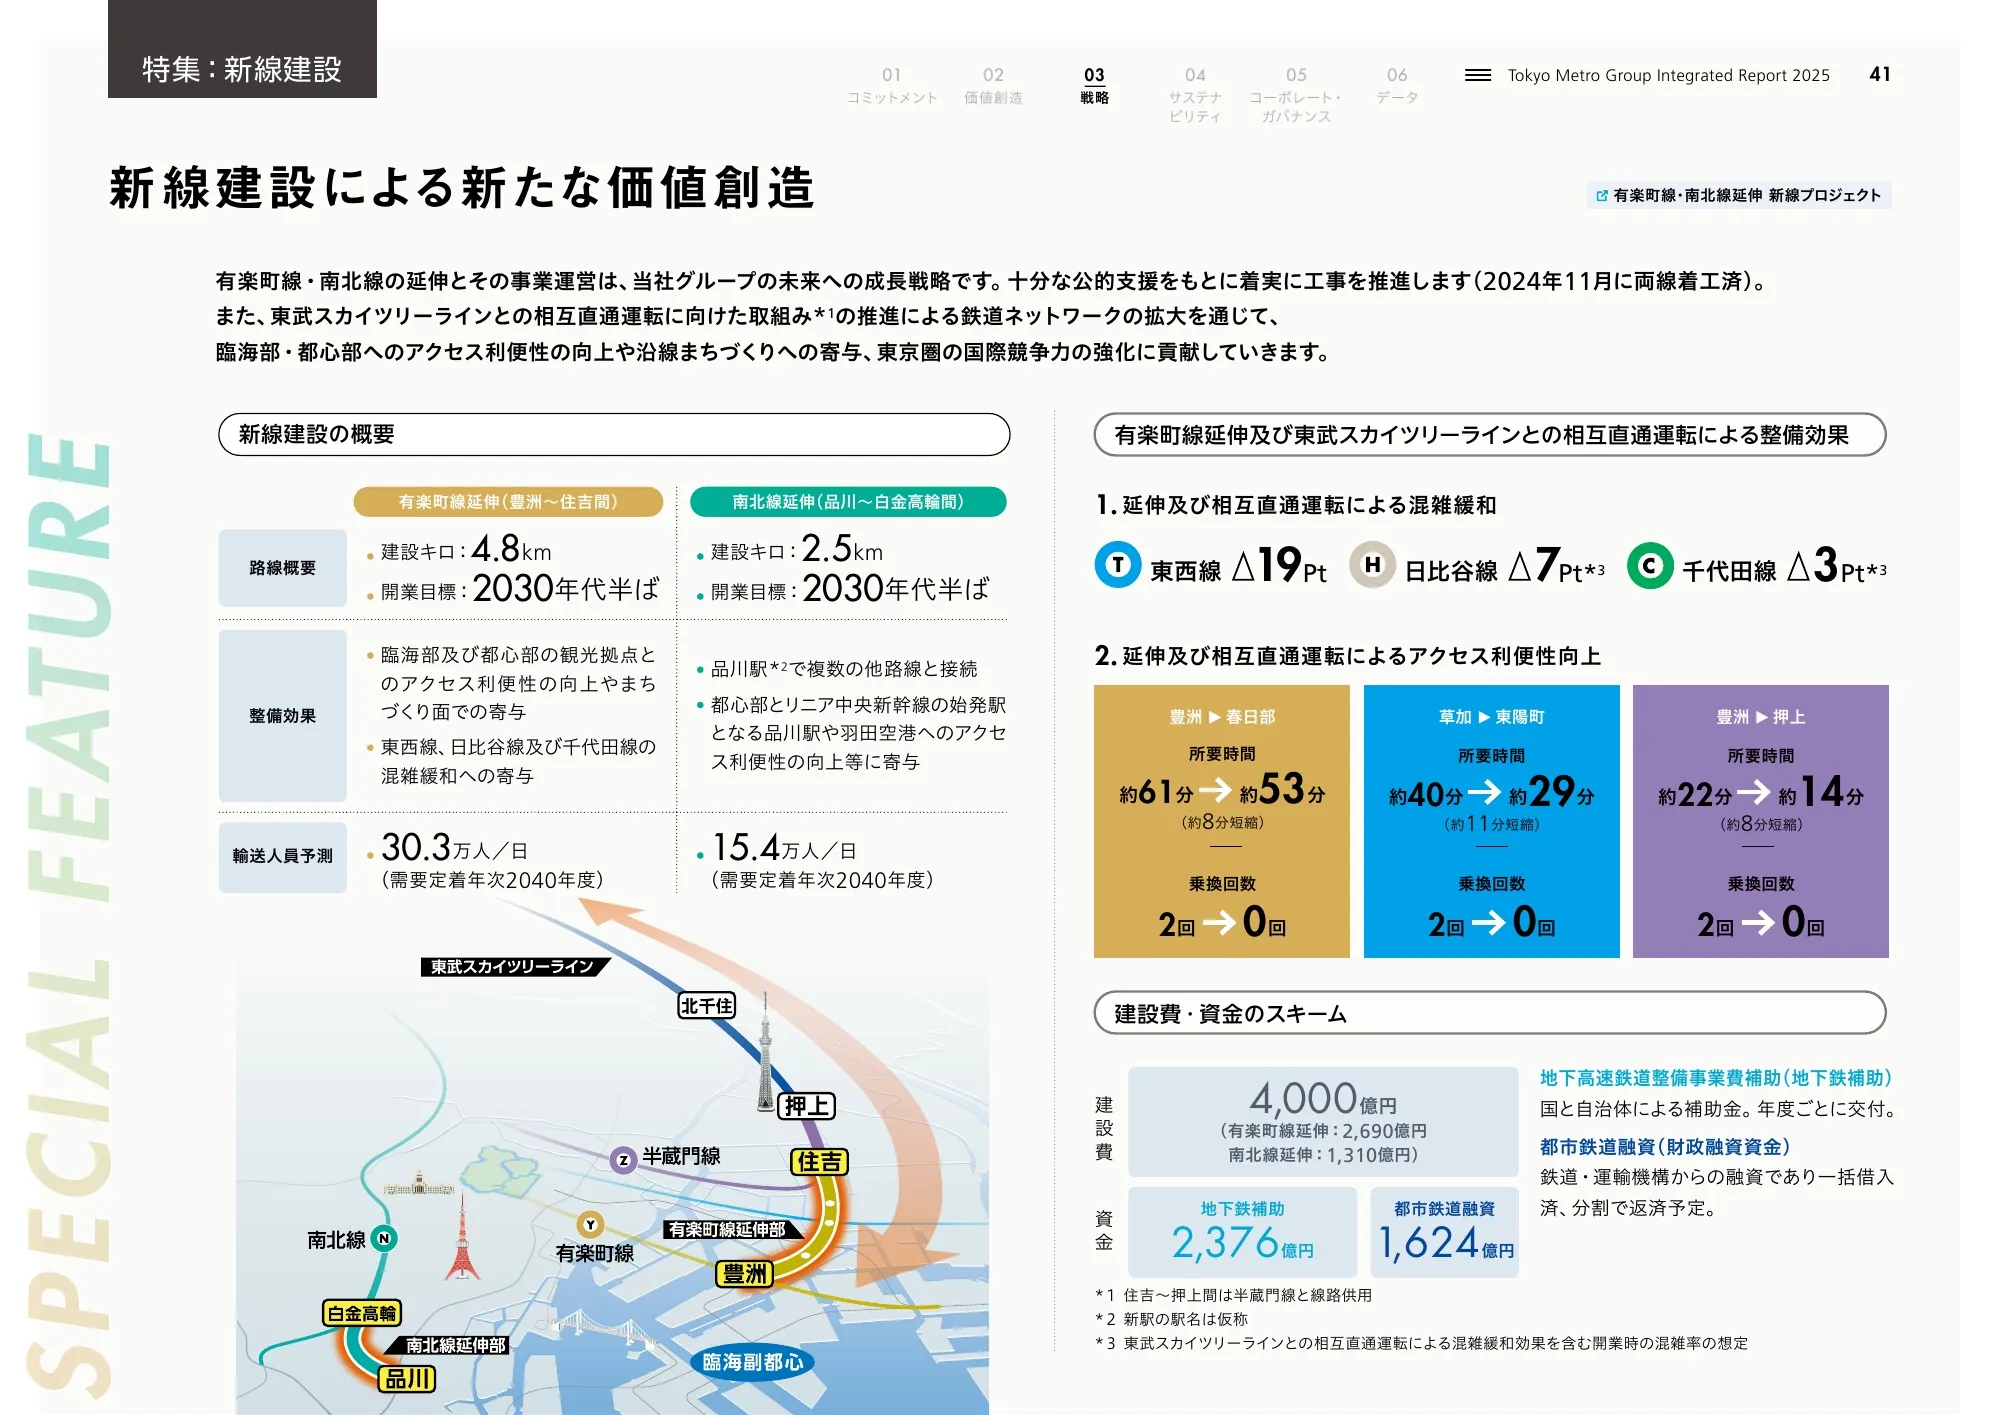
Task: Click the Yurakucho line Y icon on map
Action: coord(591,1225)
